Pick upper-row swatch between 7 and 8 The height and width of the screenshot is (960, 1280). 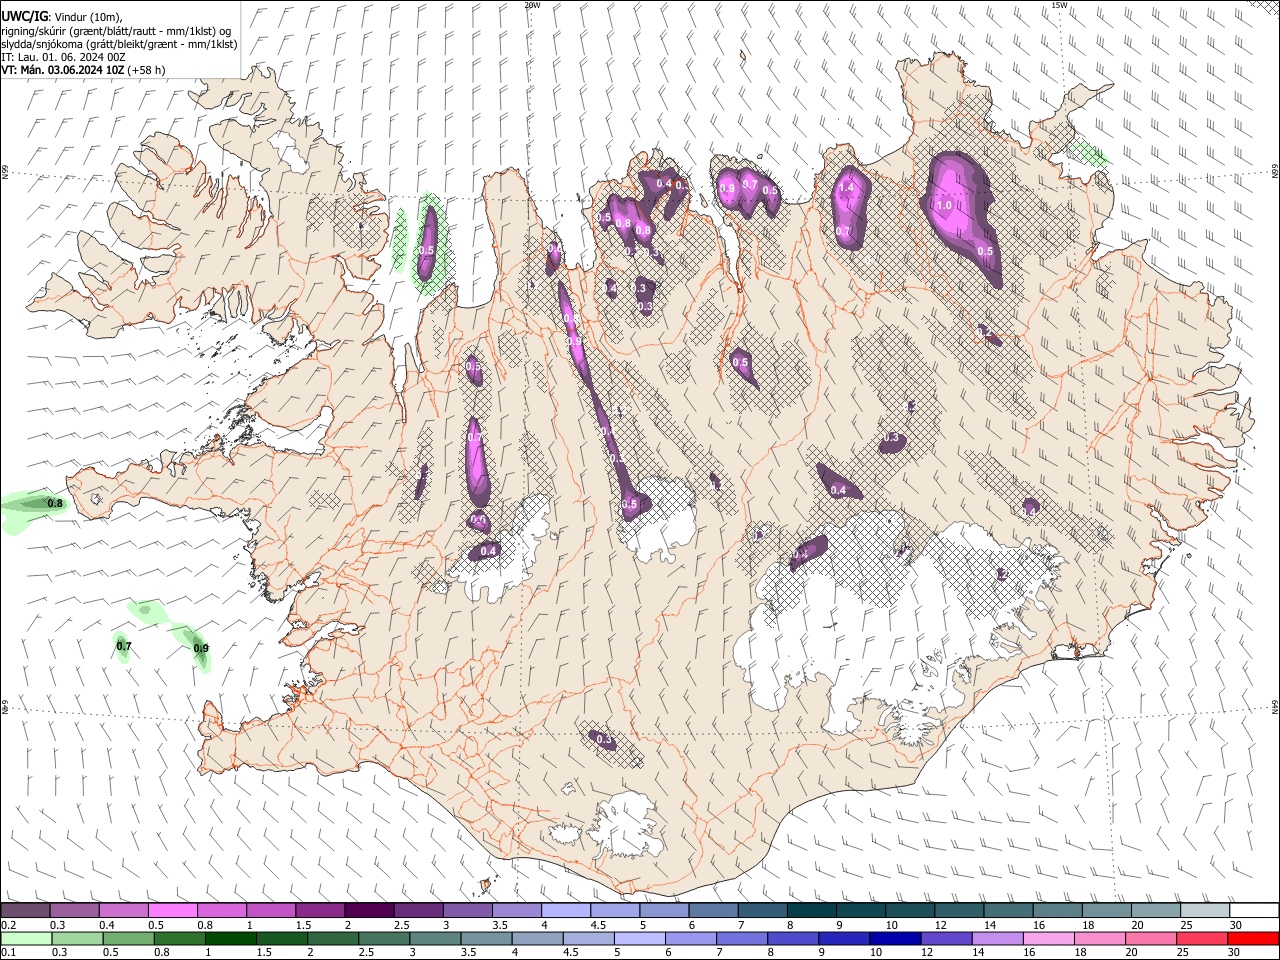pyautogui.click(x=761, y=910)
